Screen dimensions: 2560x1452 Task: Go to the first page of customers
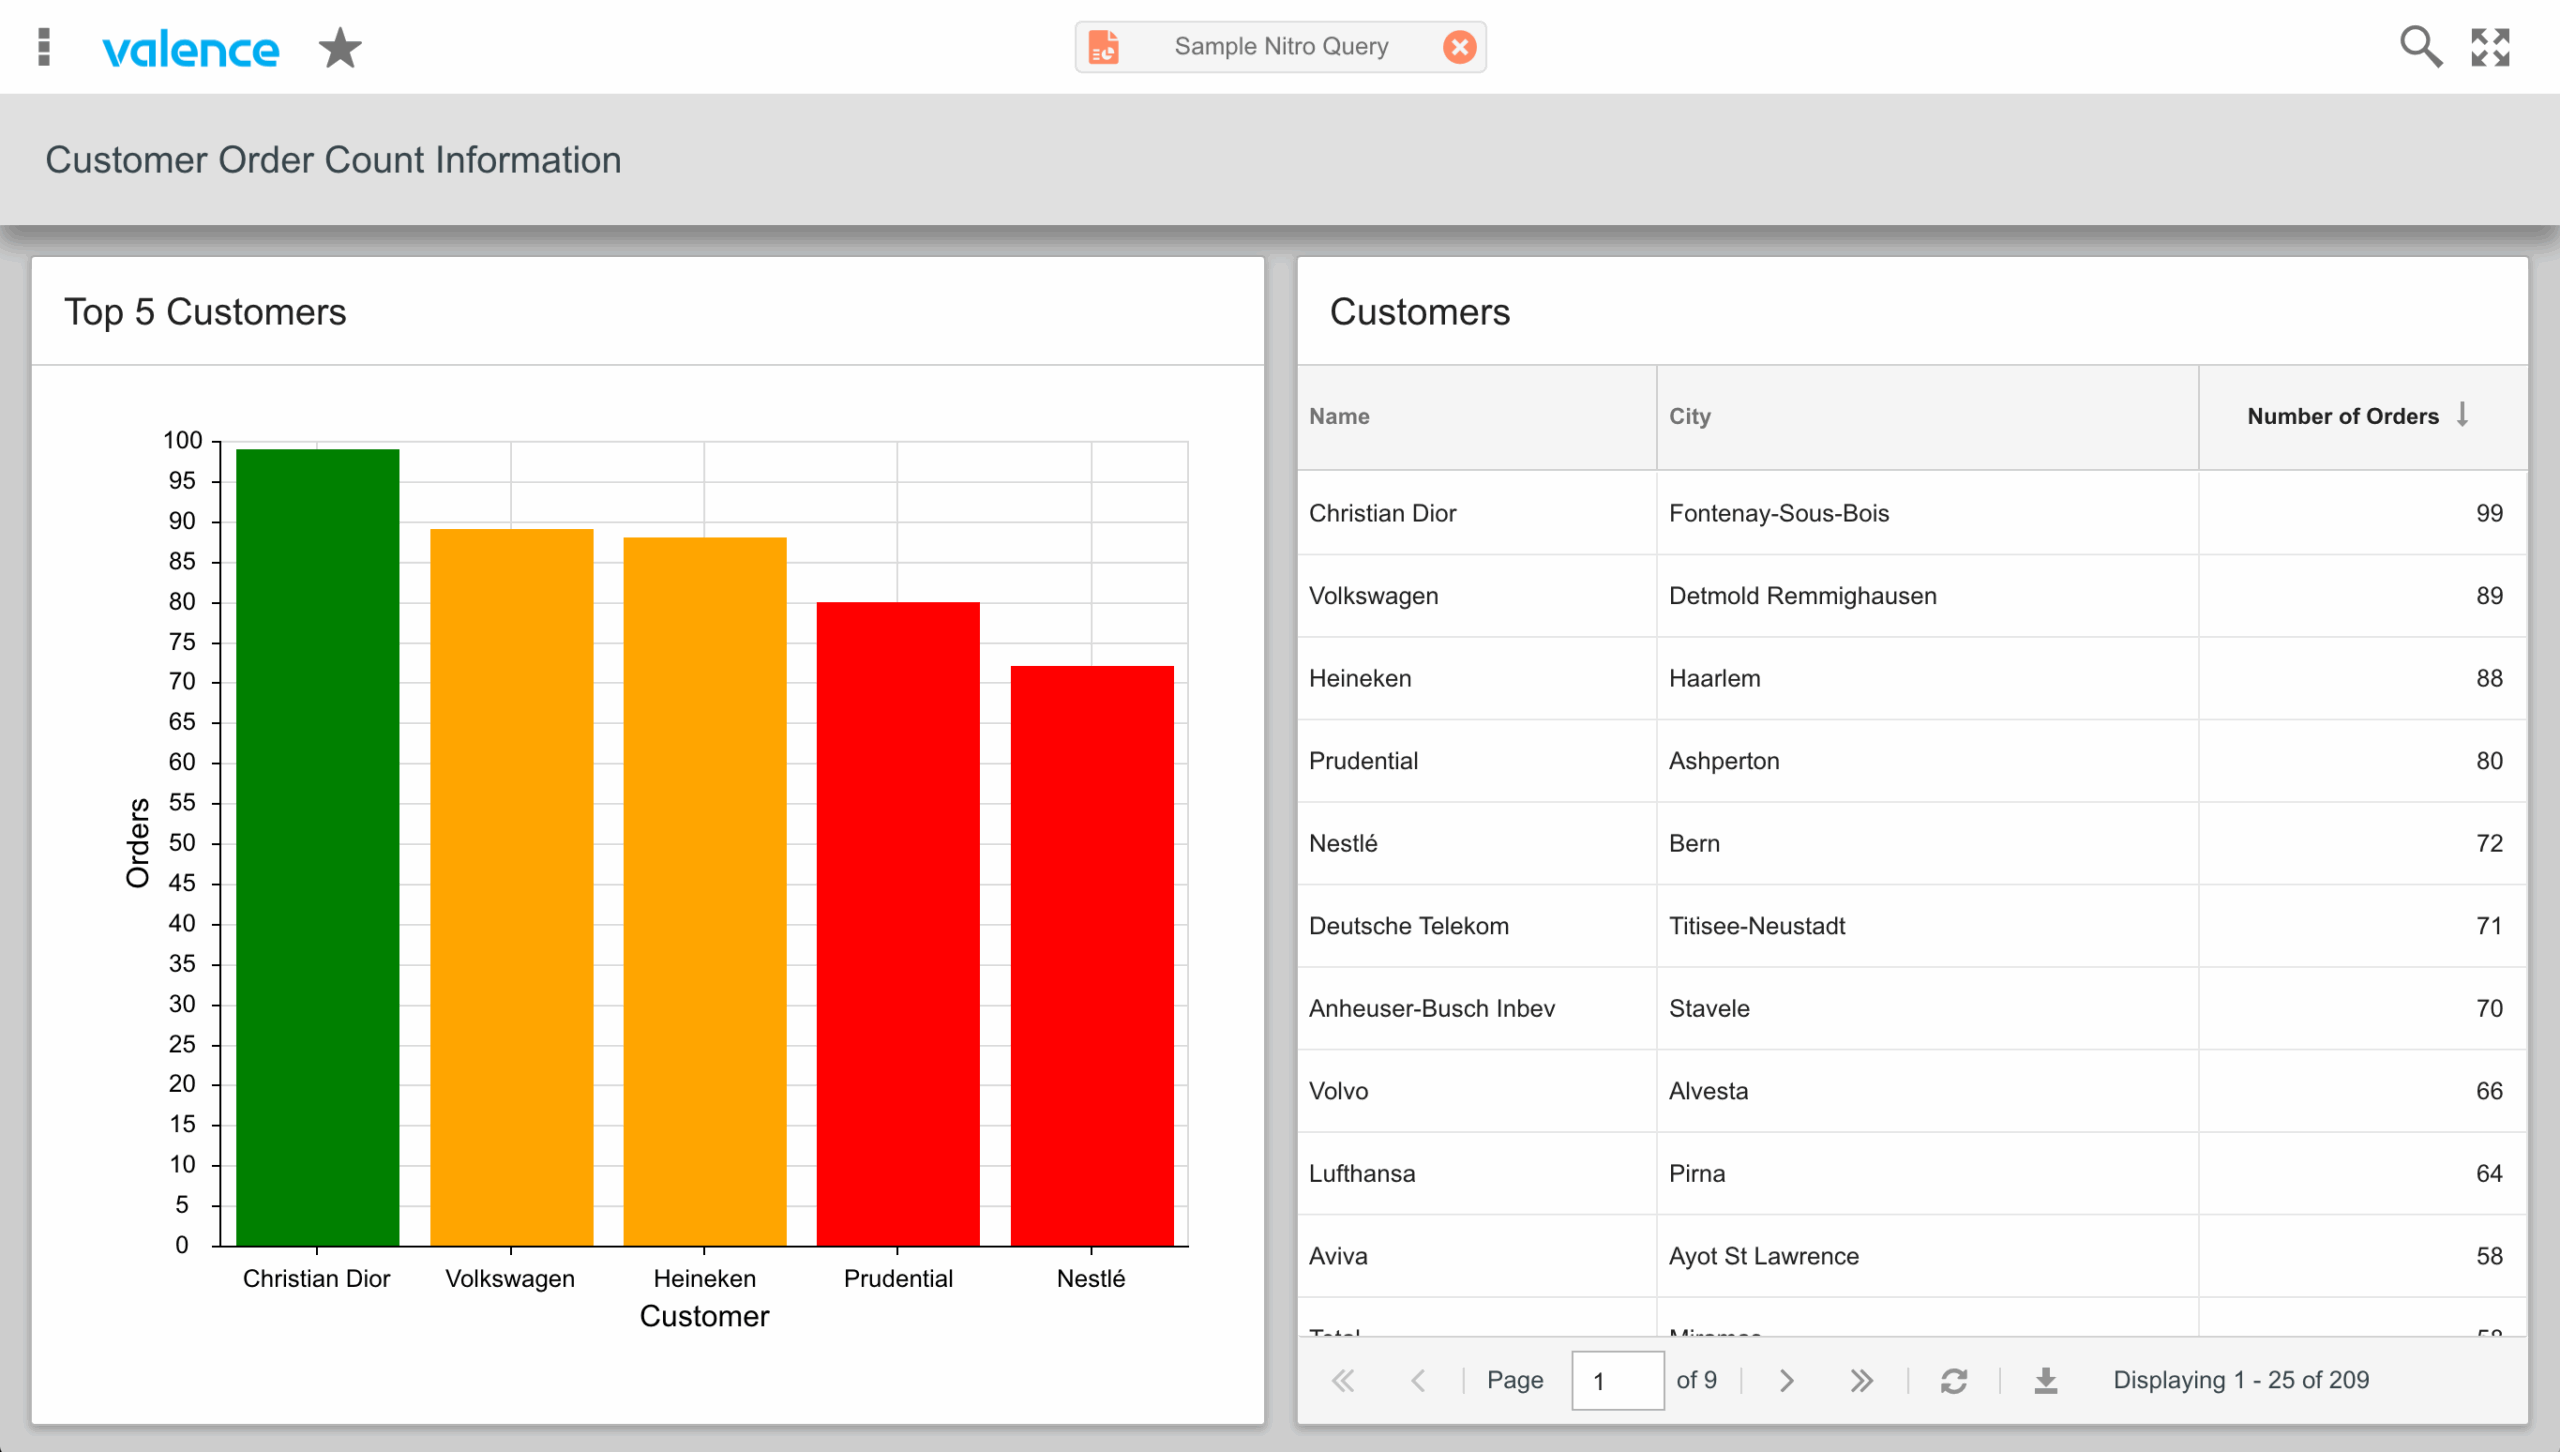pos(1343,1381)
